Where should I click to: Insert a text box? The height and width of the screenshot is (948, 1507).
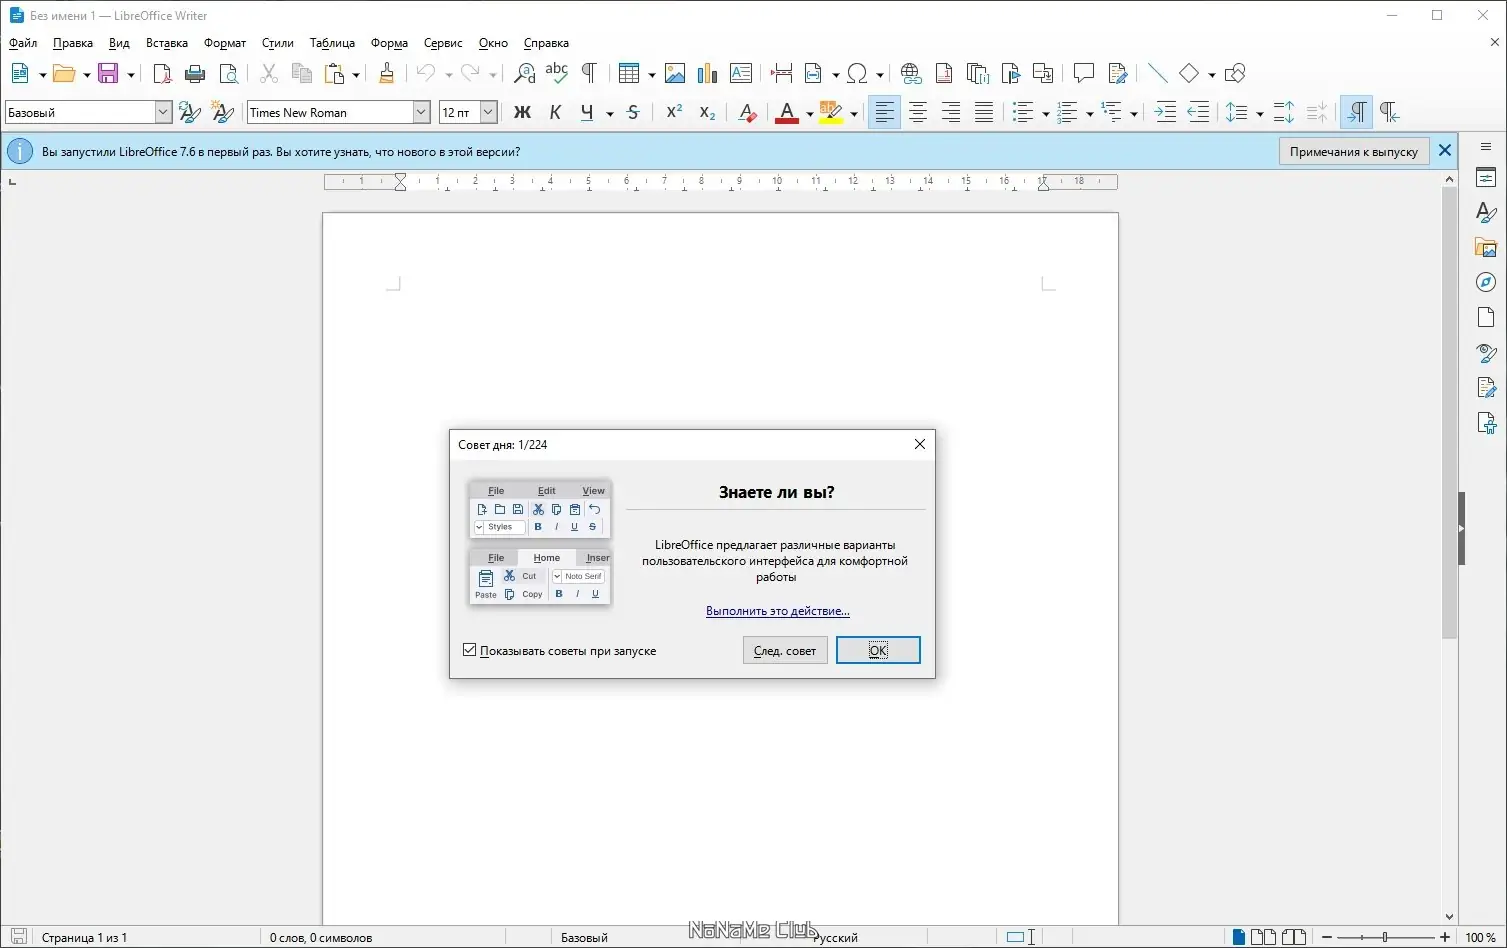[x=741, y=73]
